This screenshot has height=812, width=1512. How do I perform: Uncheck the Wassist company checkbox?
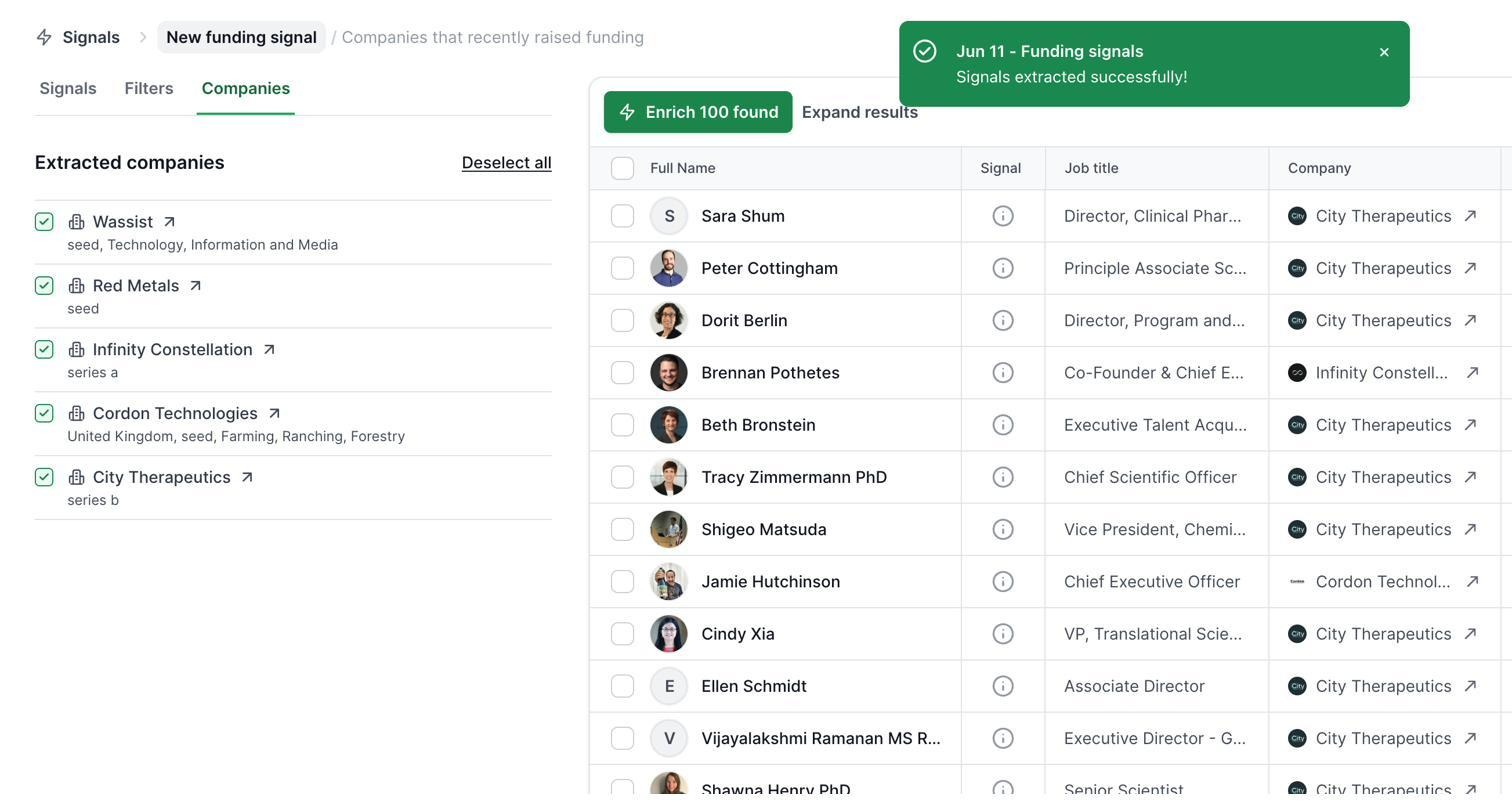point(44,222)
